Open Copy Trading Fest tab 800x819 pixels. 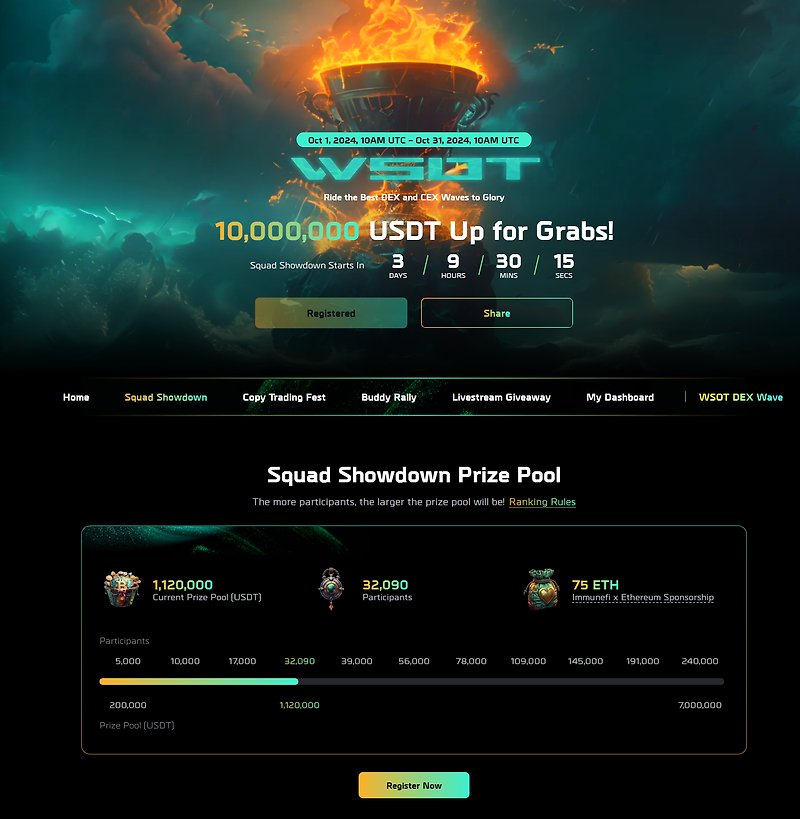[284, 397]
